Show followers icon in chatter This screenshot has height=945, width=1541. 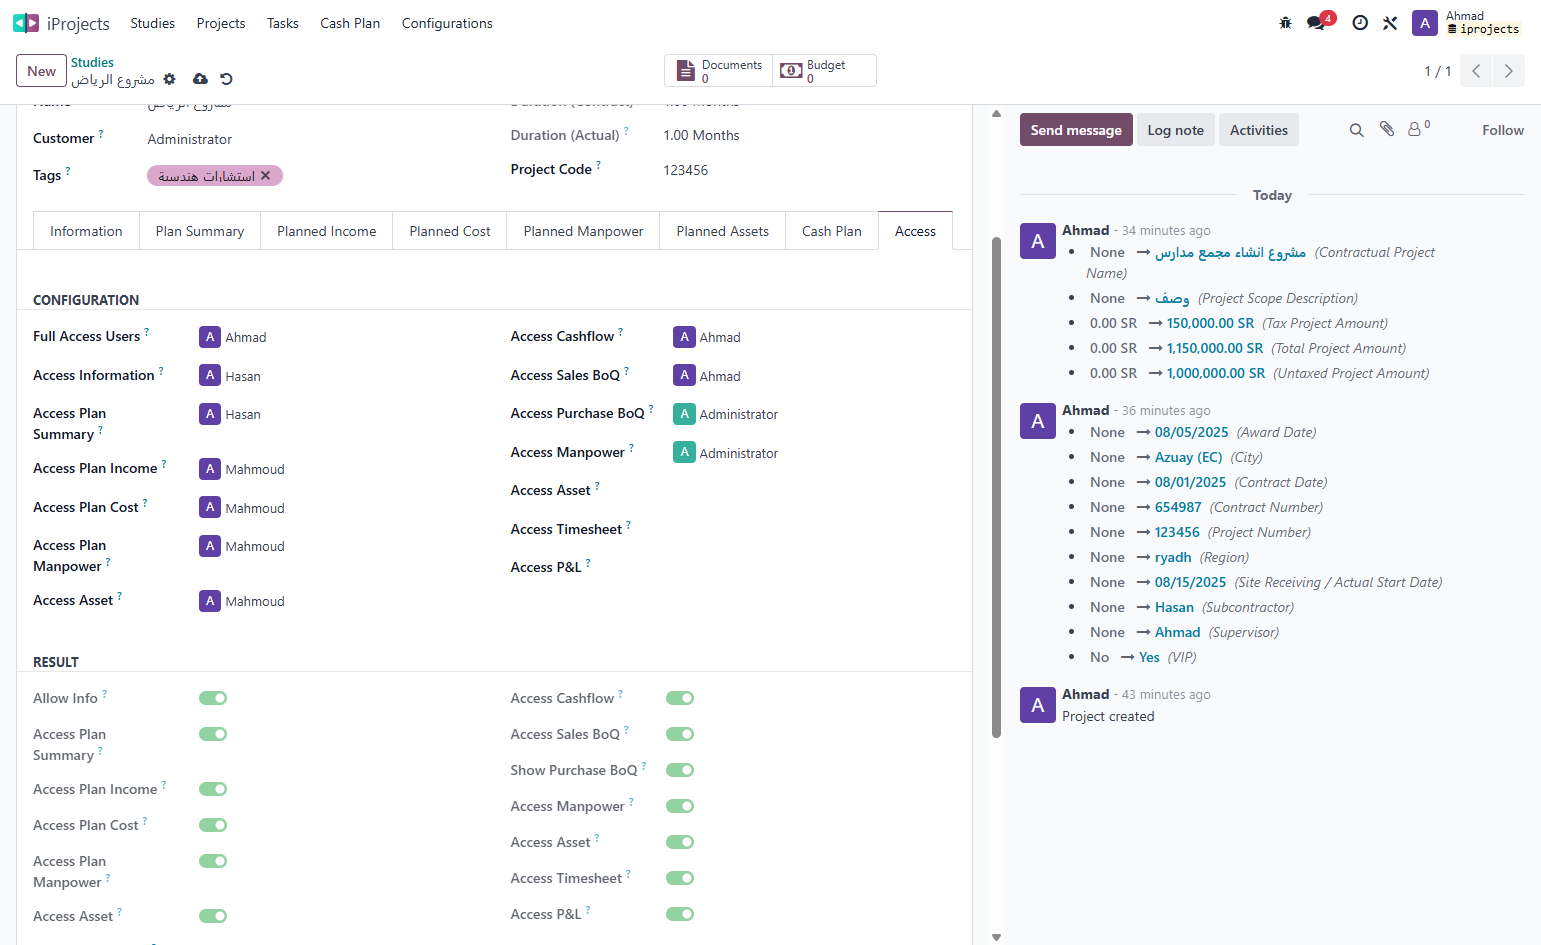point(1419,129)
